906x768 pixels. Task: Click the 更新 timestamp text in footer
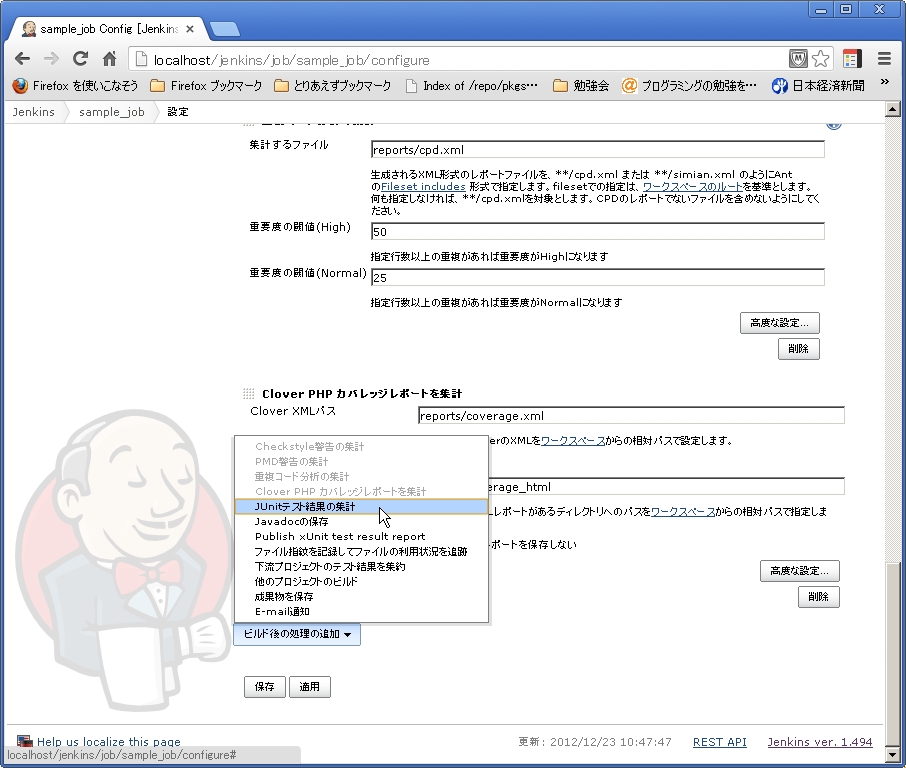[595, 742]
